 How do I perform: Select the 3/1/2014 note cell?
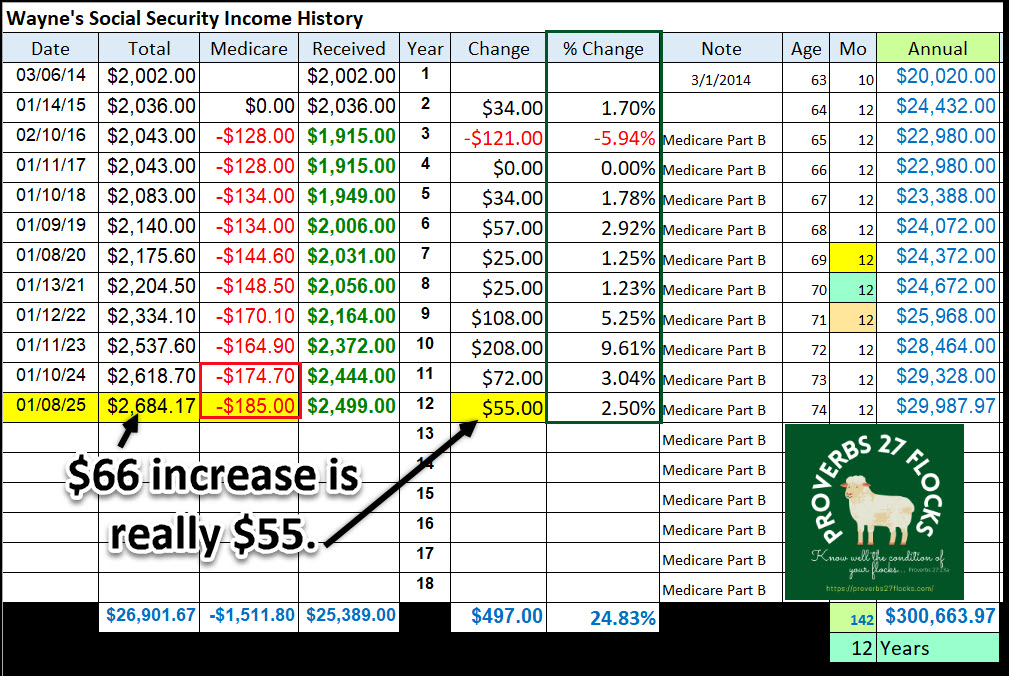(721, 78)
